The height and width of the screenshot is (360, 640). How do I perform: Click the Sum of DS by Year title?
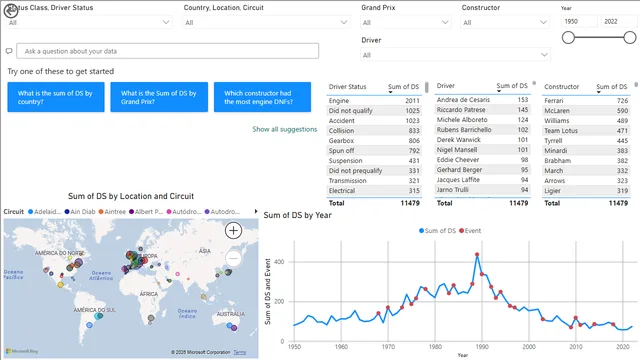298,215
